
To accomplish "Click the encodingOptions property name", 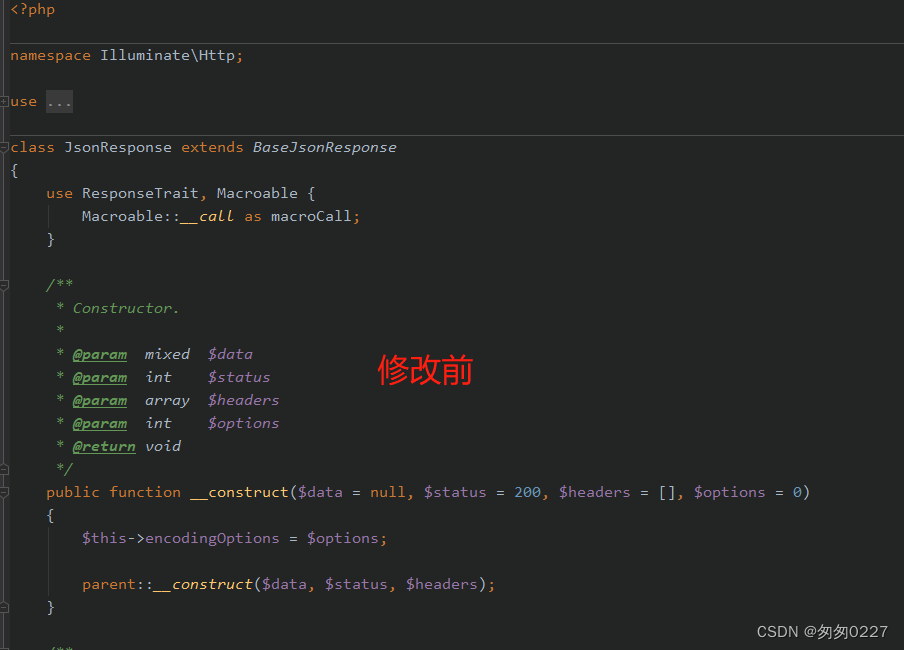I will click(212, 537).
